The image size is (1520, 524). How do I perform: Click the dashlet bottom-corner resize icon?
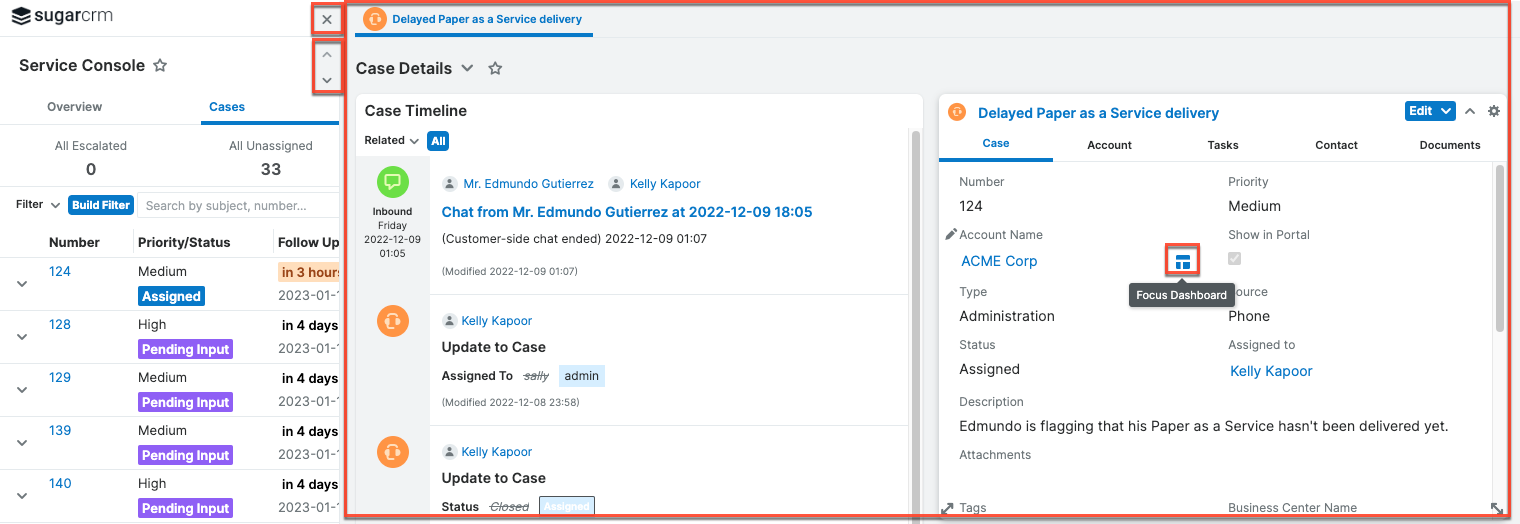1496,508
